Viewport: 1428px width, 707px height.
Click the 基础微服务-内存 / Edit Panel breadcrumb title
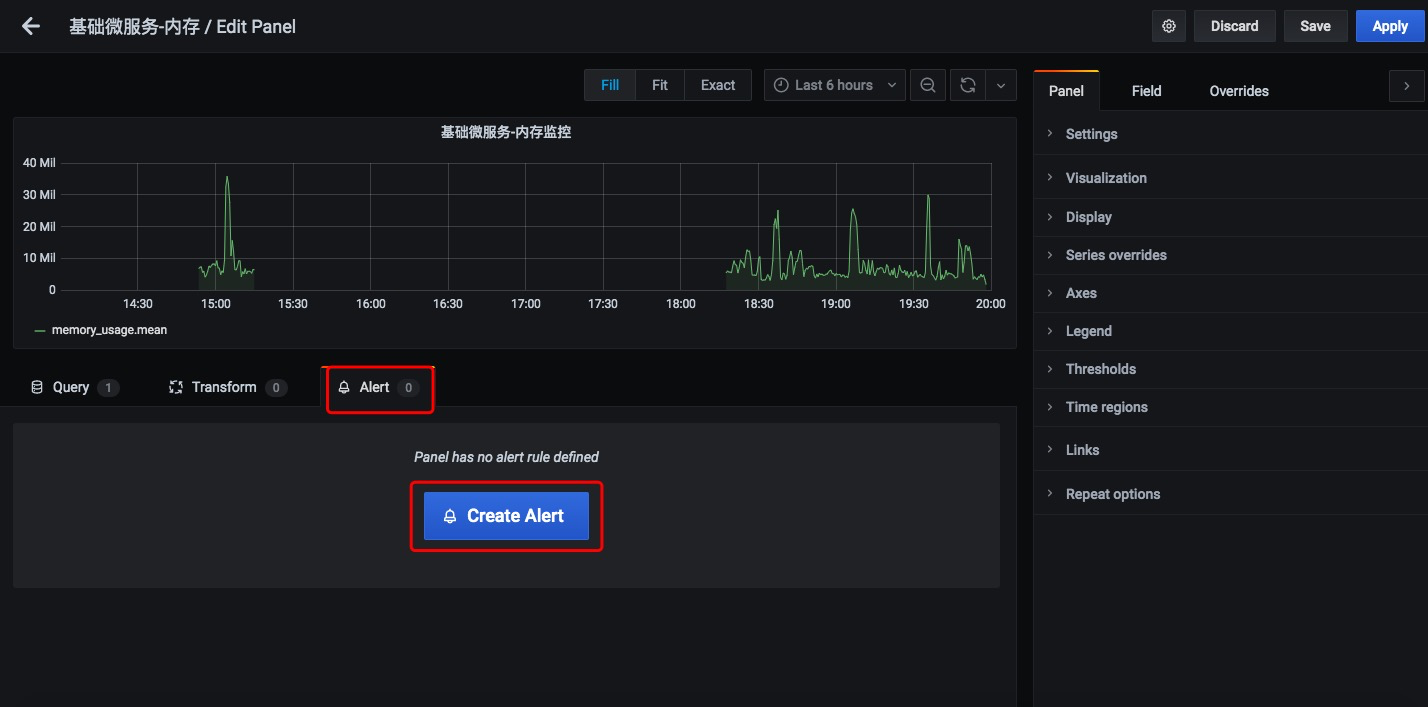(182, 26)
